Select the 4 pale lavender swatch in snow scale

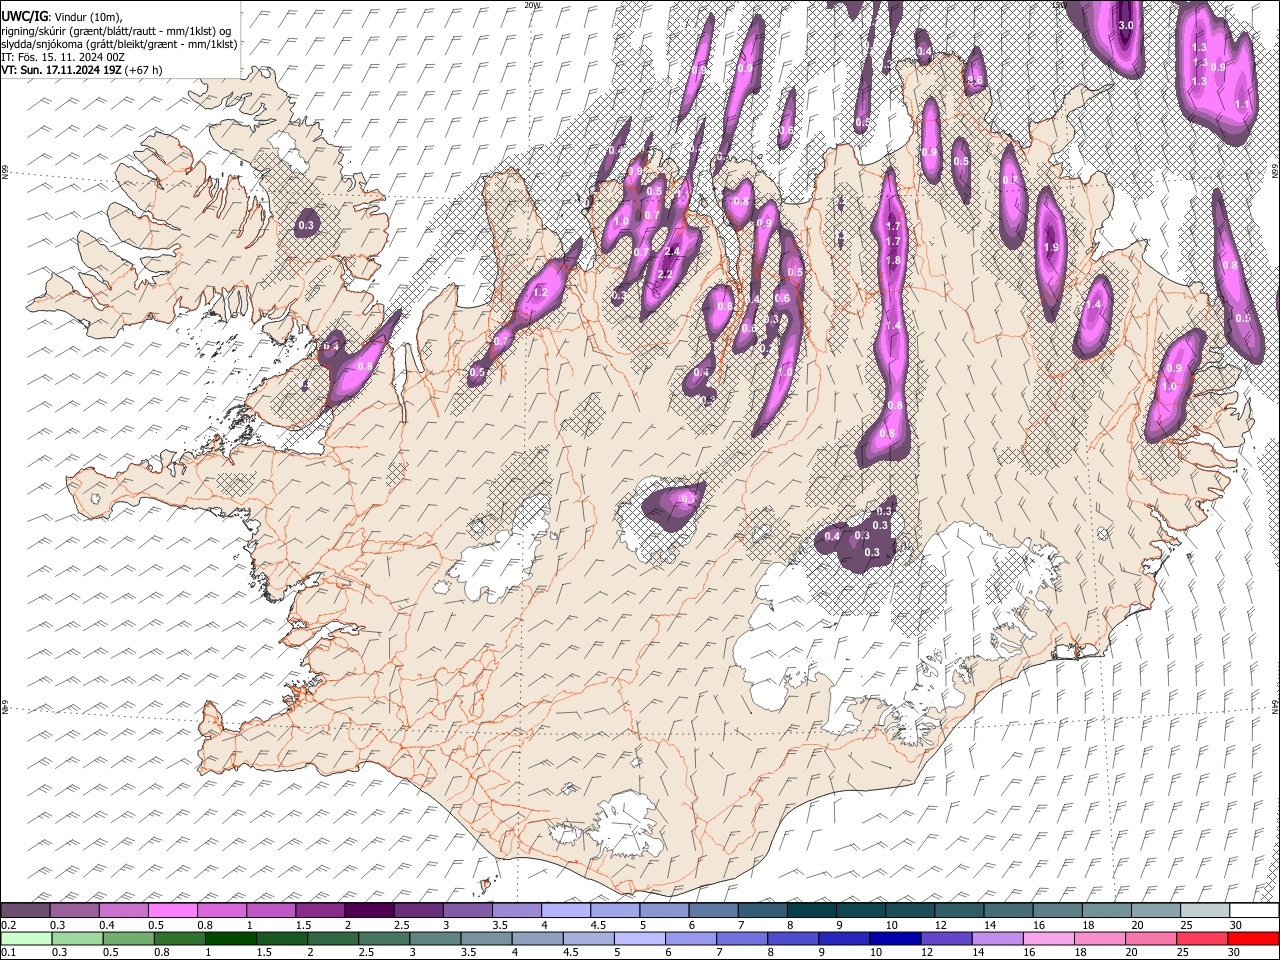coord(565,911)
